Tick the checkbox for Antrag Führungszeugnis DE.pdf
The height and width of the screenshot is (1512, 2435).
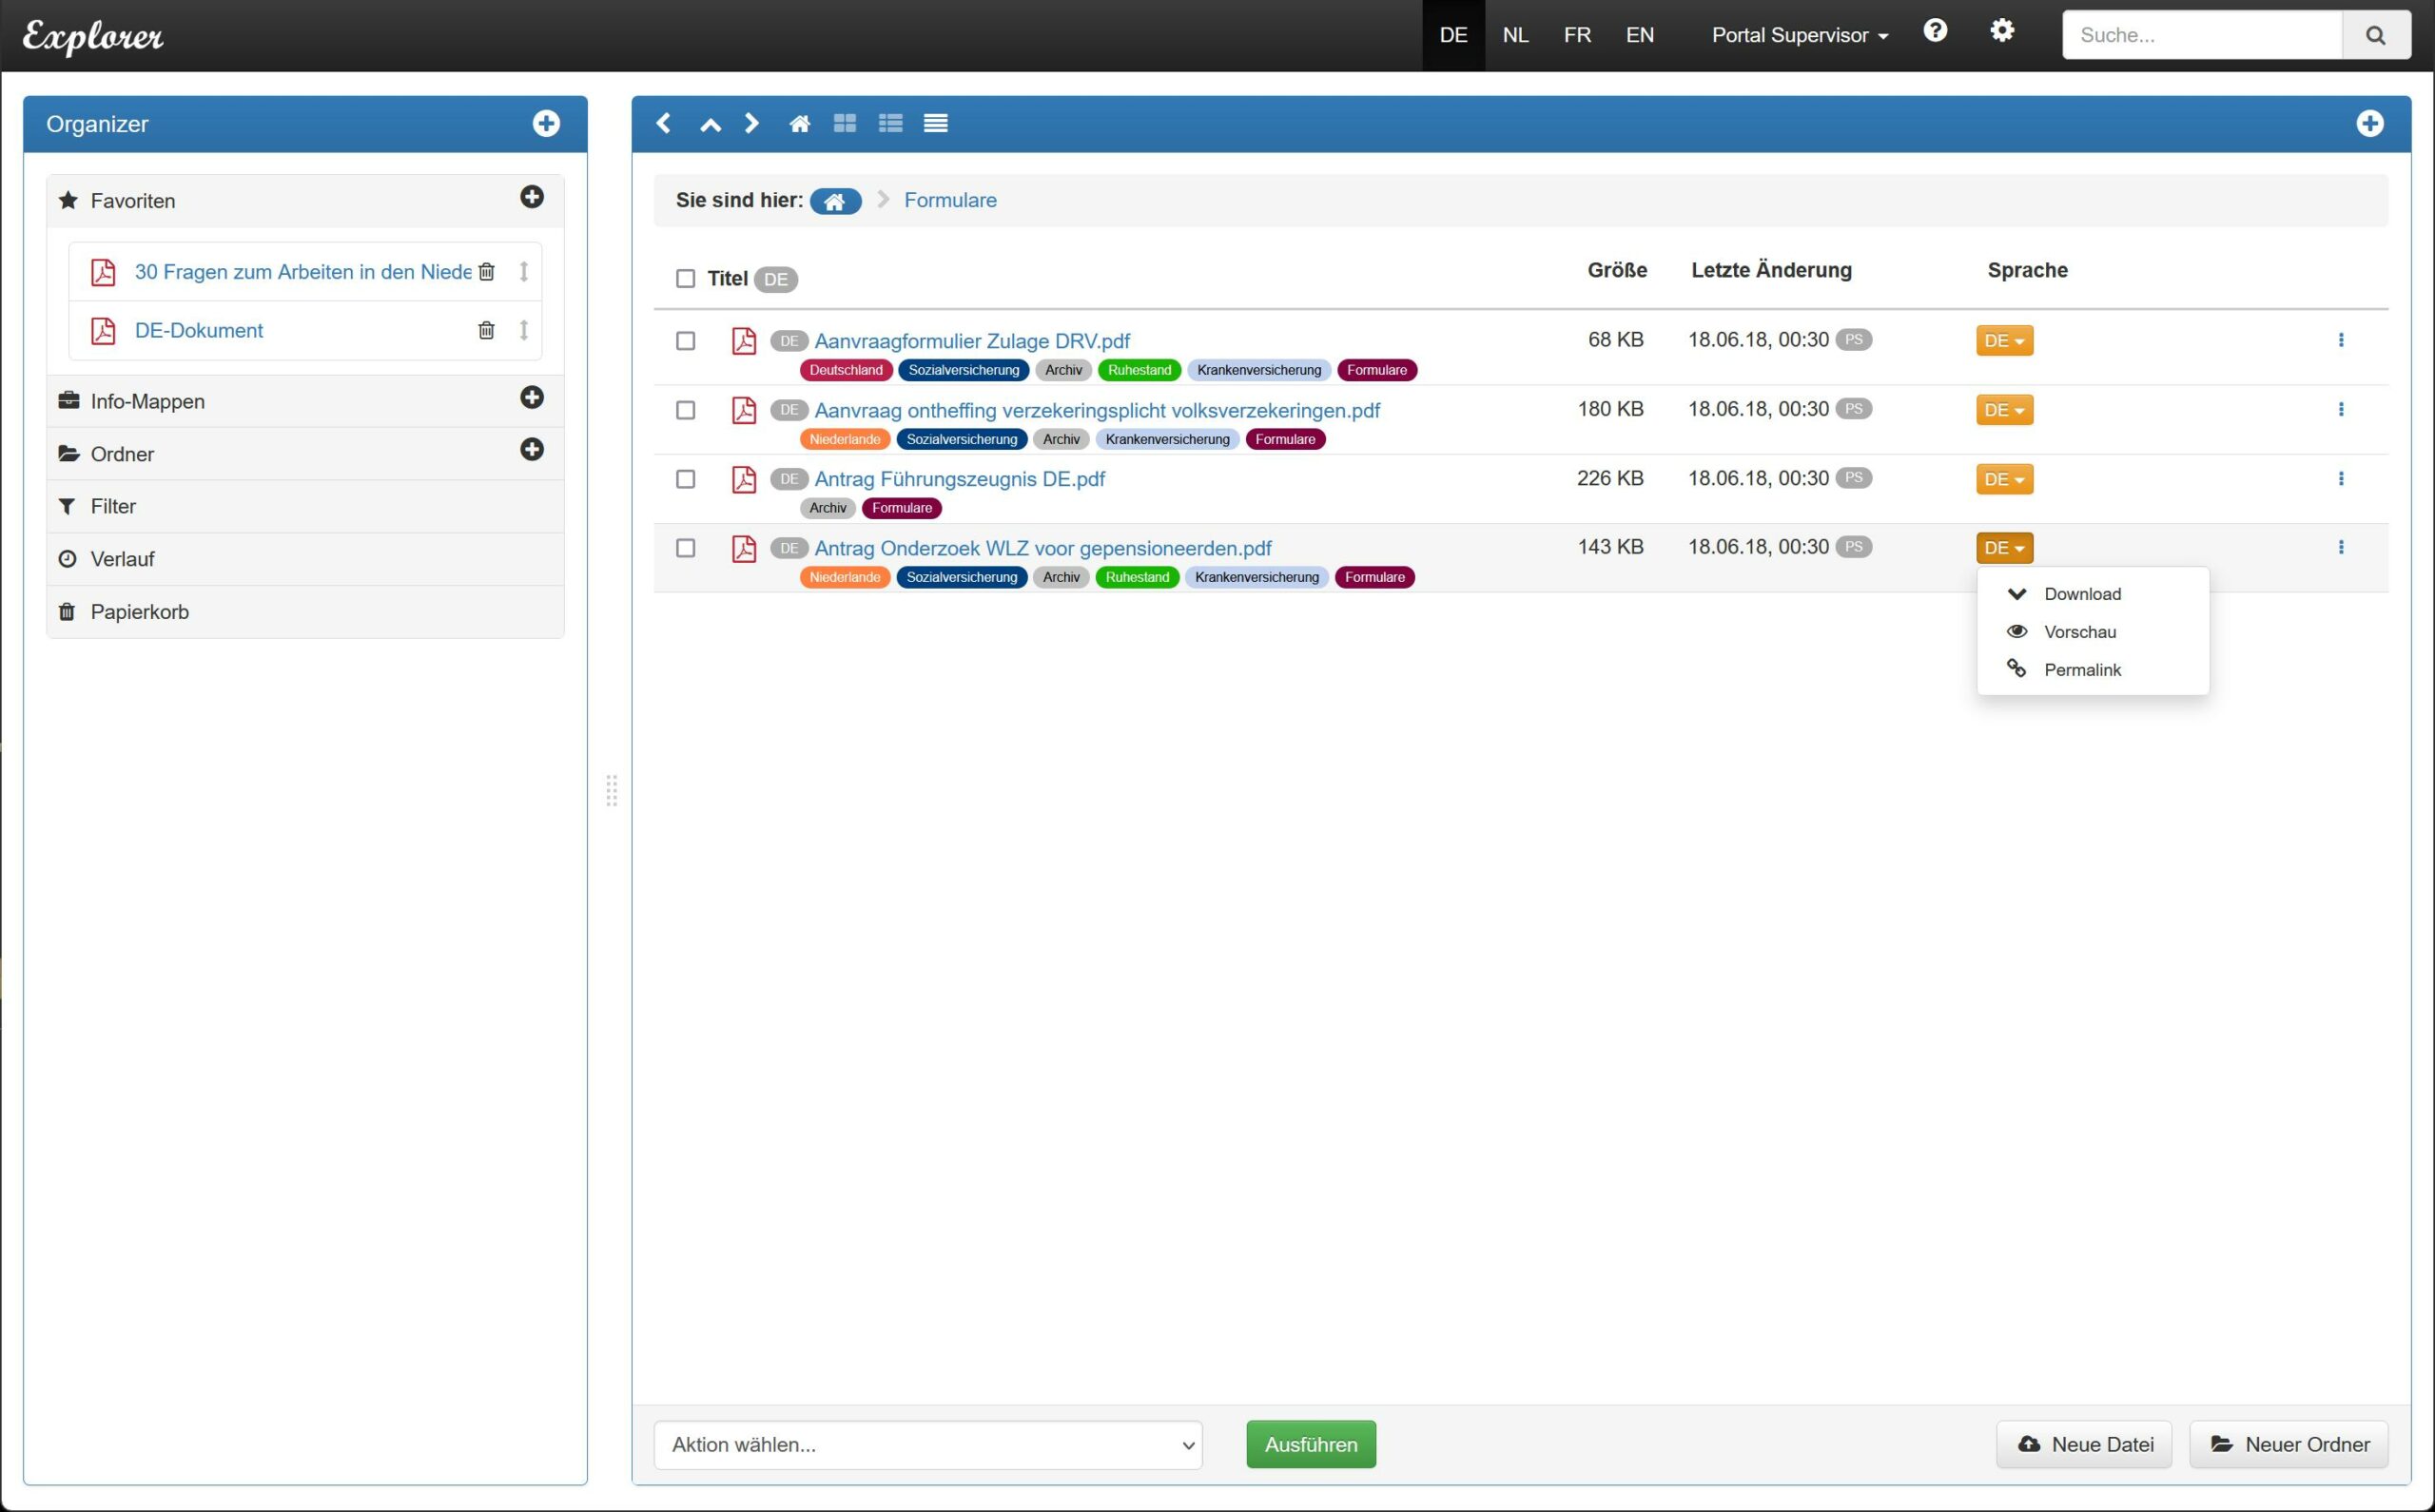pos(685,479)
